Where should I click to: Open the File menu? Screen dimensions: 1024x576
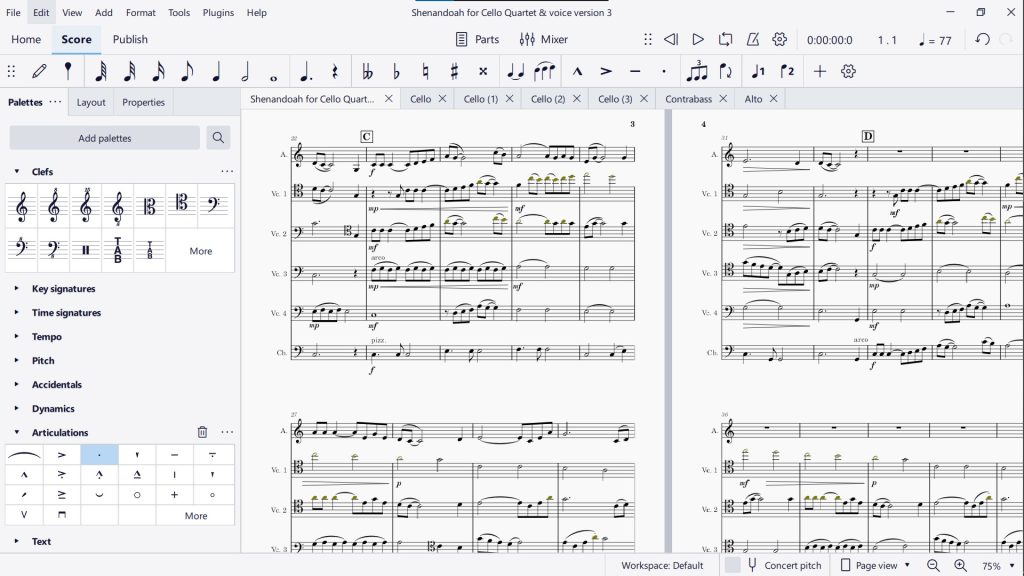click(13, 12)
